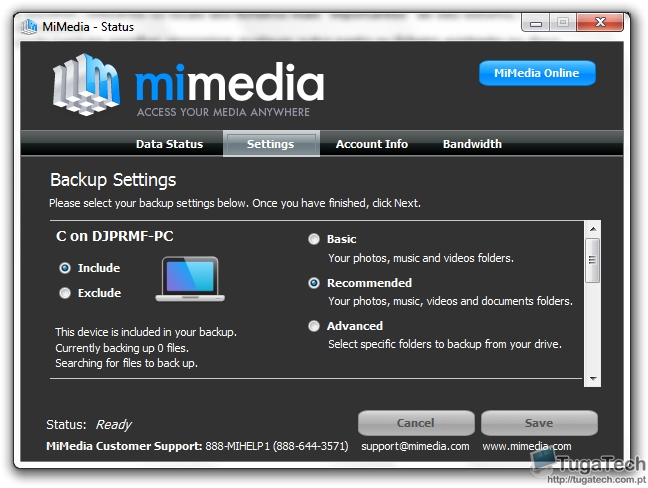Viewport: 648px width, 488px height.
Task: Click the Save button
Action: [539, 423]
